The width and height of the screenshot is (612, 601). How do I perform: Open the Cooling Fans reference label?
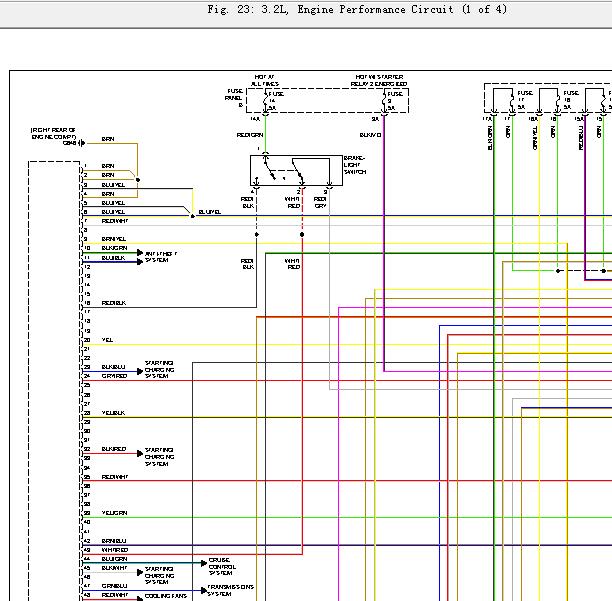(x=166, y=596)
